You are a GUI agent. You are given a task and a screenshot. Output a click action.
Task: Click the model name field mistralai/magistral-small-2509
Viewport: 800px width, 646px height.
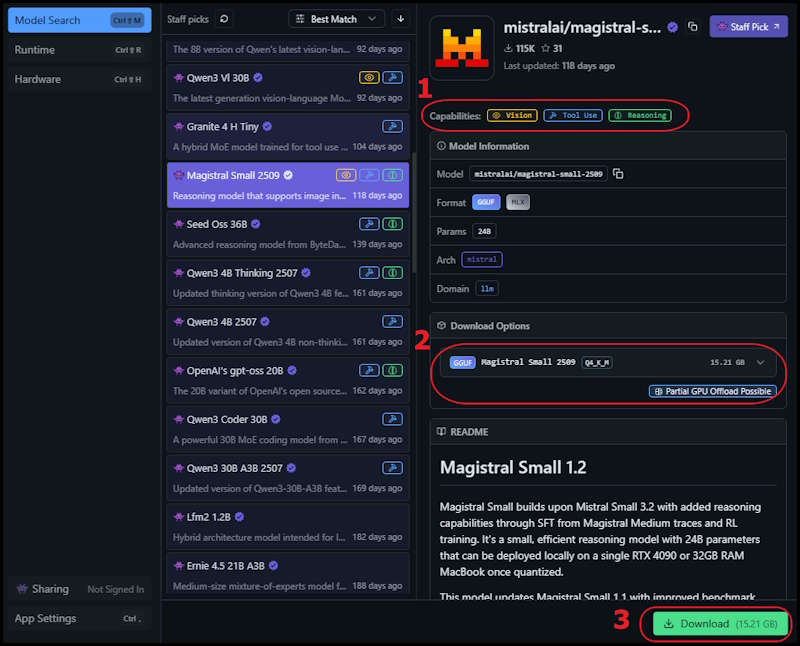pos(538,174)
